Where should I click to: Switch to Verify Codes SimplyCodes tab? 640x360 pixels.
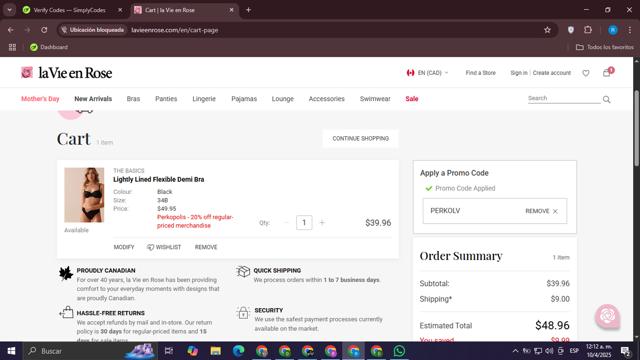coord(69,10)
